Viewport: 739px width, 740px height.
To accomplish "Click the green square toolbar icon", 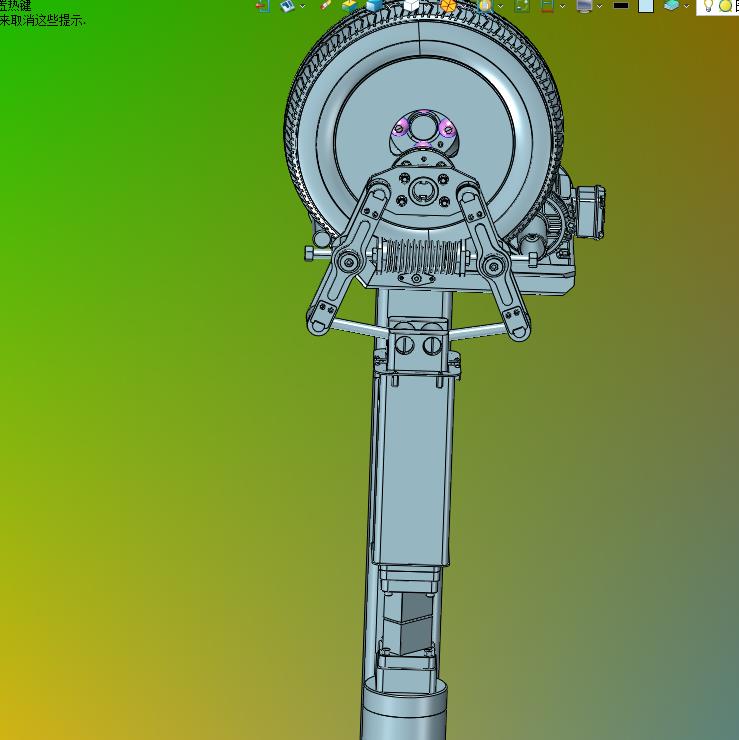I will 522,6.
